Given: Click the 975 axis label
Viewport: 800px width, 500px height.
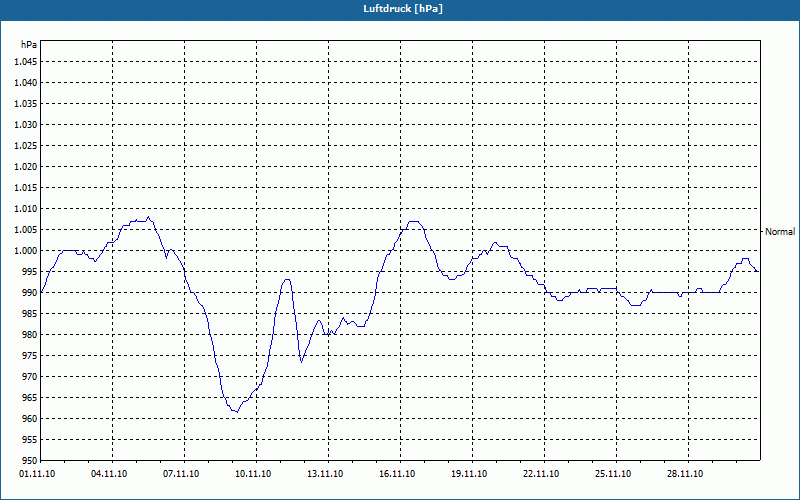Looking at the screenshot, I should click(31, 356).
